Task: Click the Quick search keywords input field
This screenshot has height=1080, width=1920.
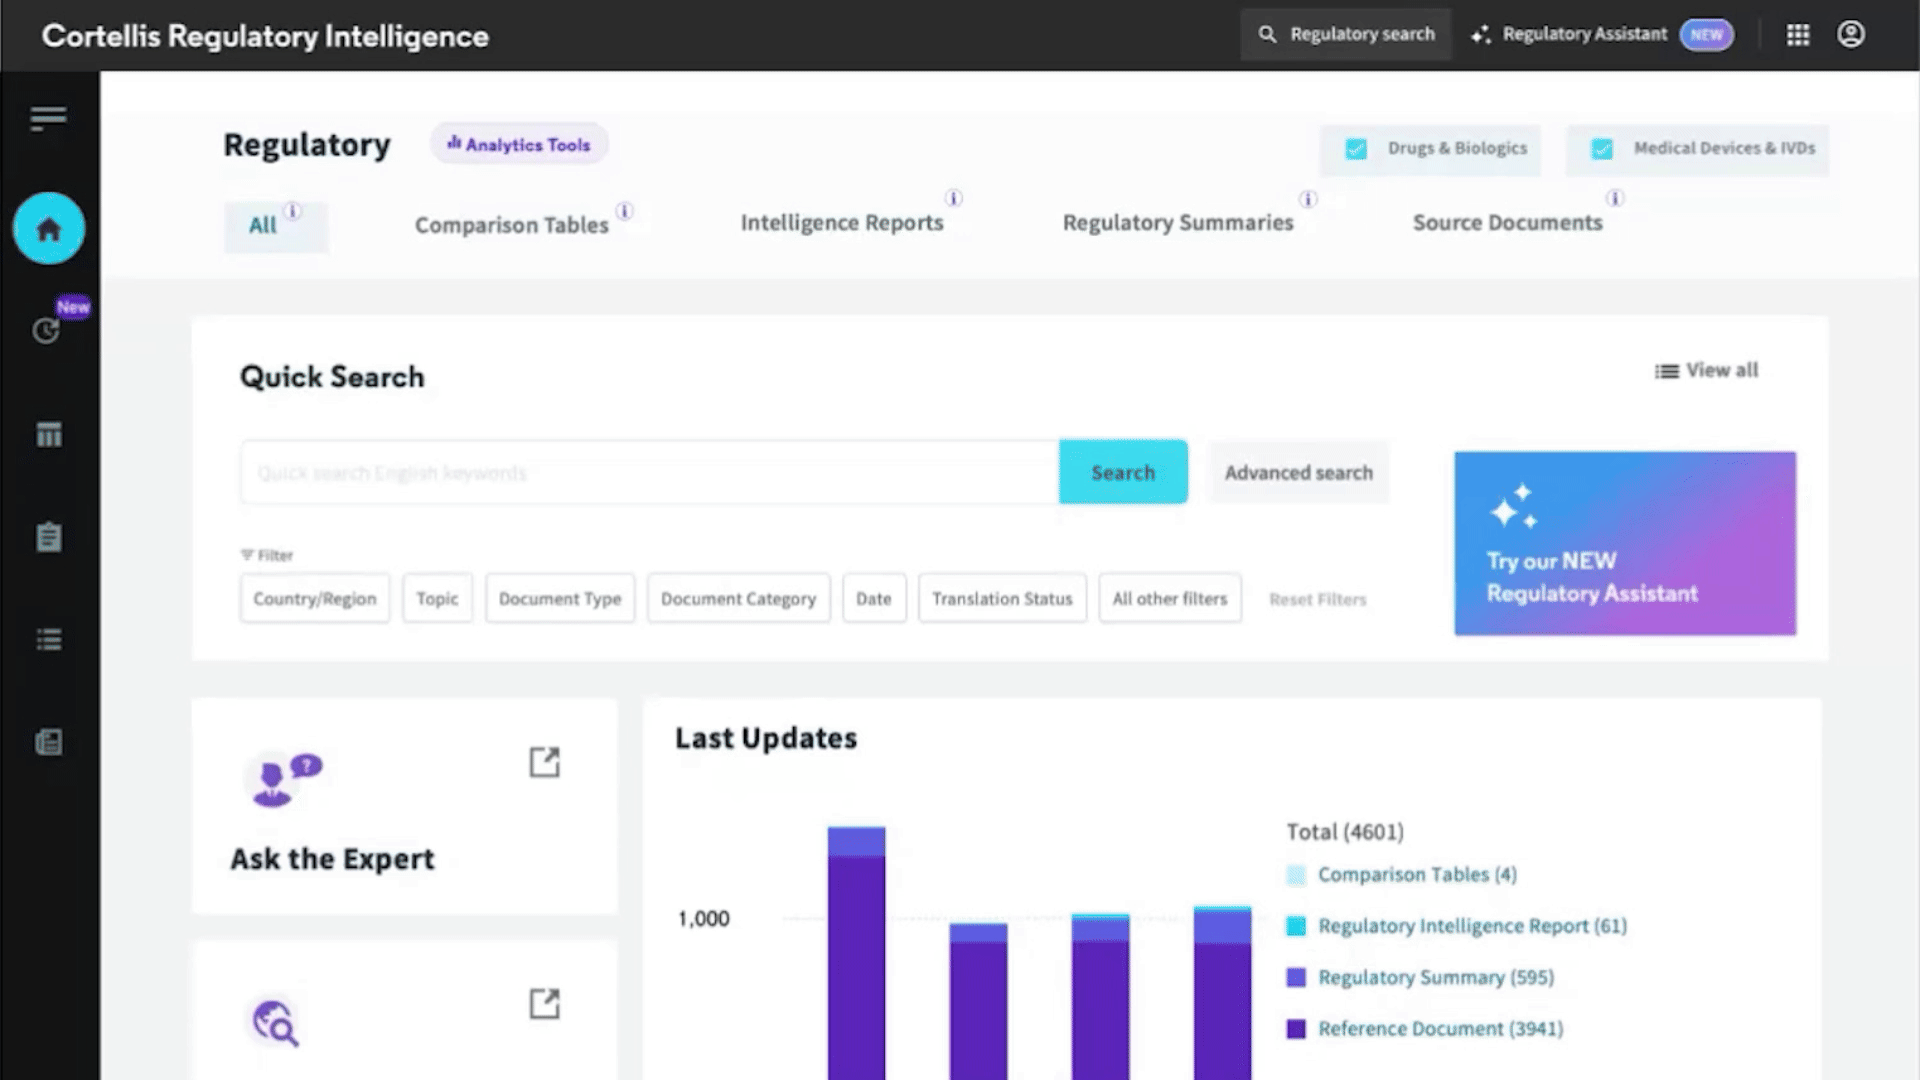Action: (x=650, y=472)
